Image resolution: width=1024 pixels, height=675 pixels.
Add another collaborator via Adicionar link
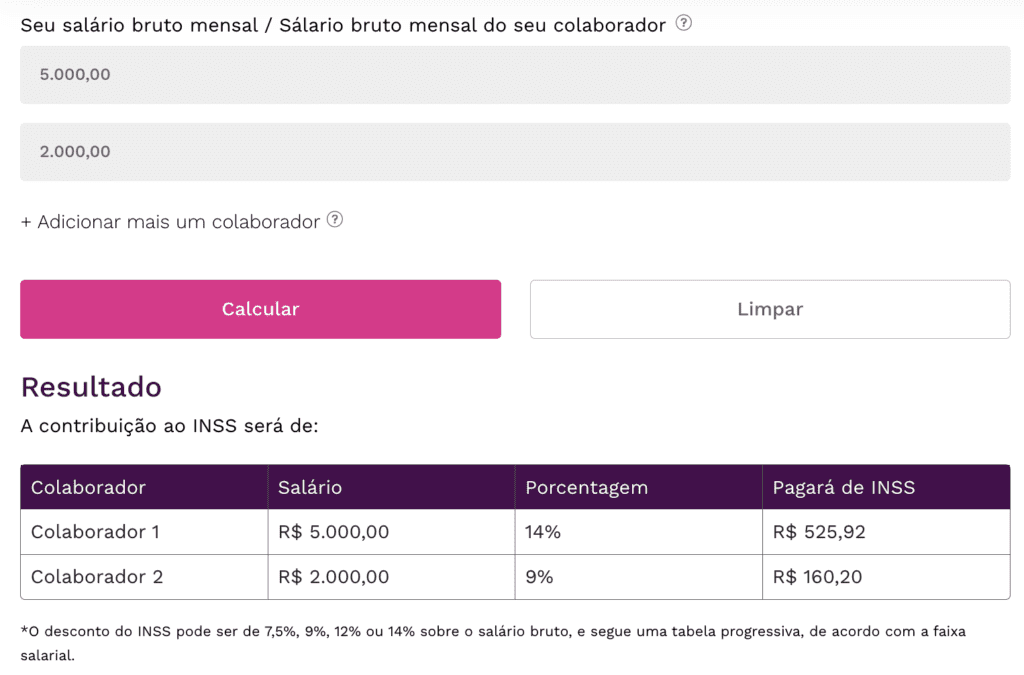170,222
